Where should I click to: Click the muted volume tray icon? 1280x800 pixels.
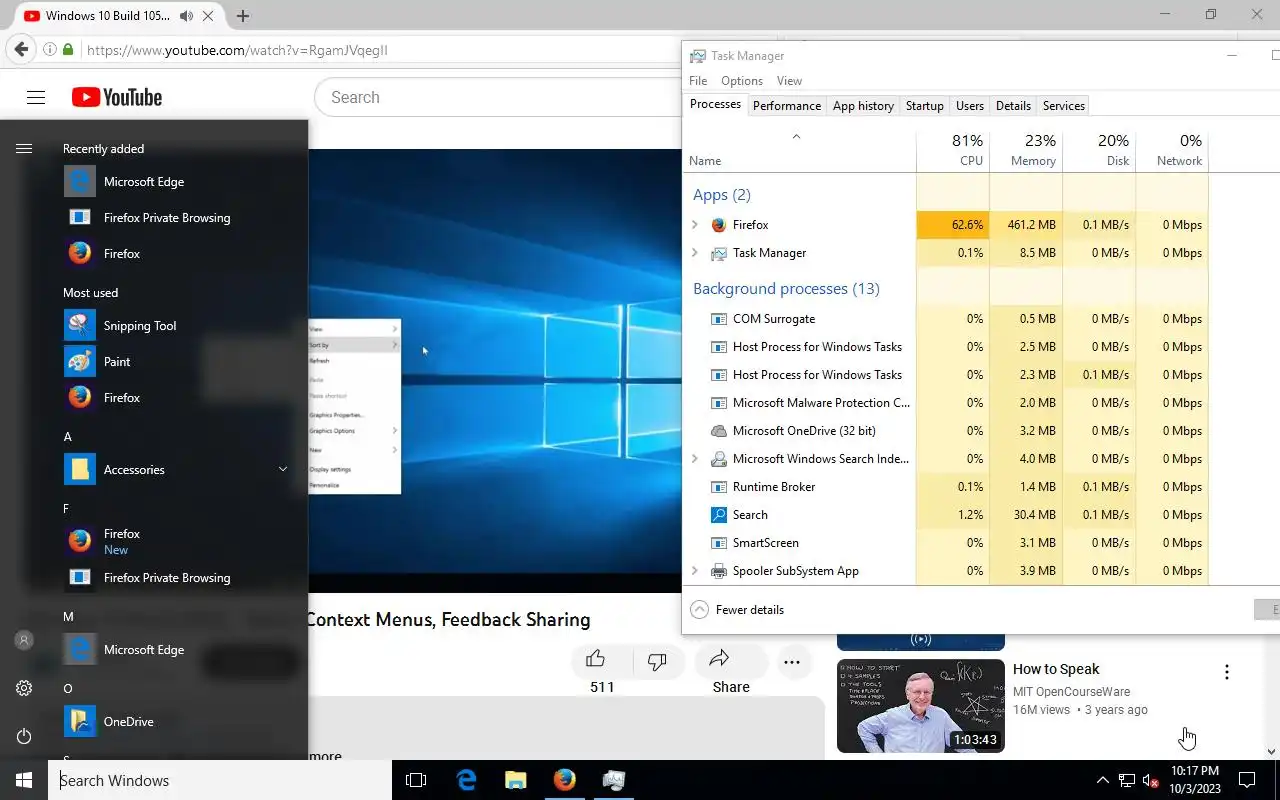[x=1150, y=780]
